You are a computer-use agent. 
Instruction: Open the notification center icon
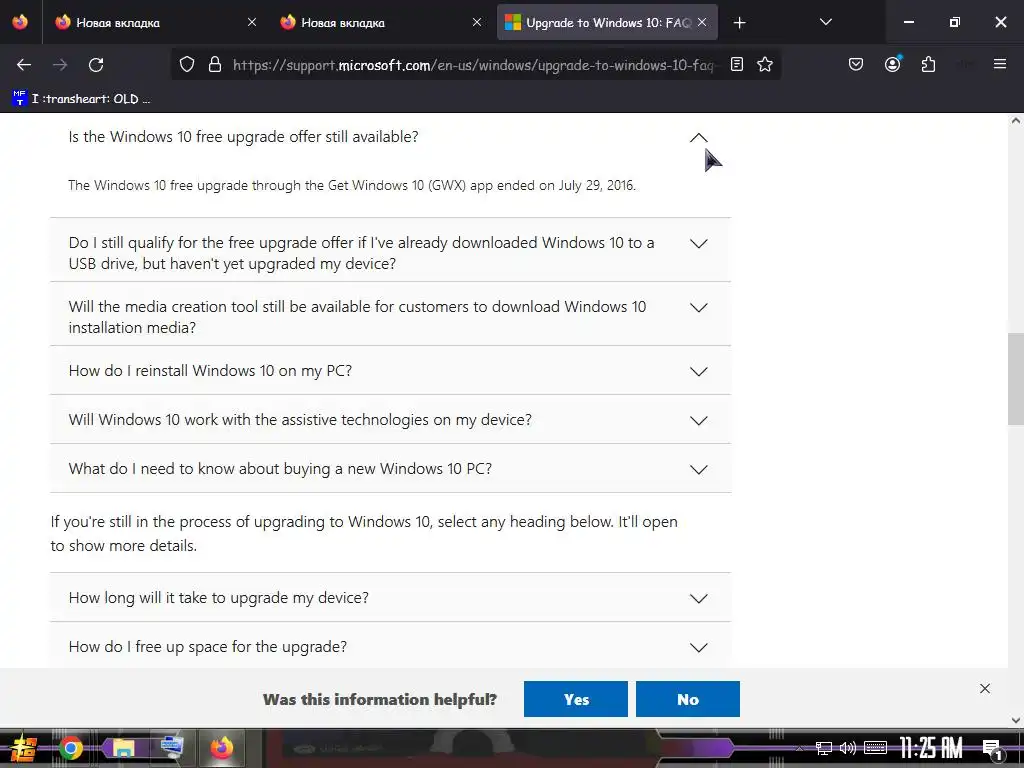tap(993, 749)
